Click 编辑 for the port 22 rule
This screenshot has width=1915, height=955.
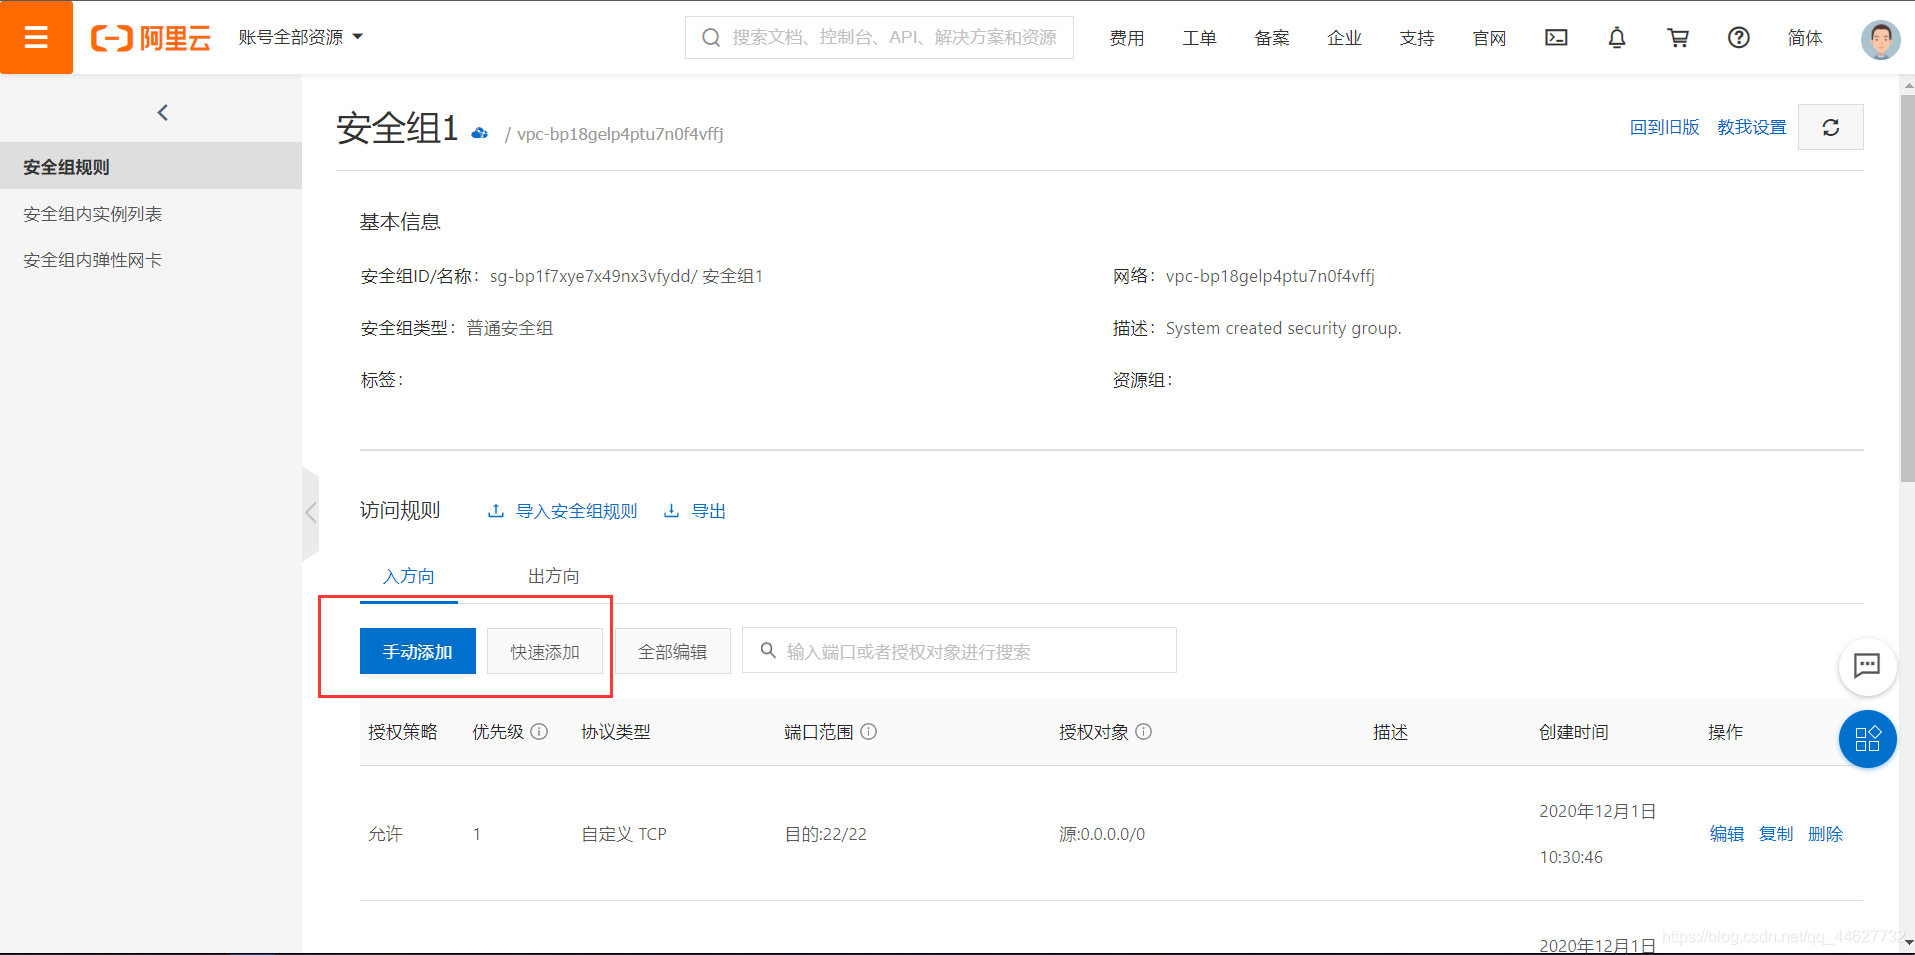click(1726, 833)
